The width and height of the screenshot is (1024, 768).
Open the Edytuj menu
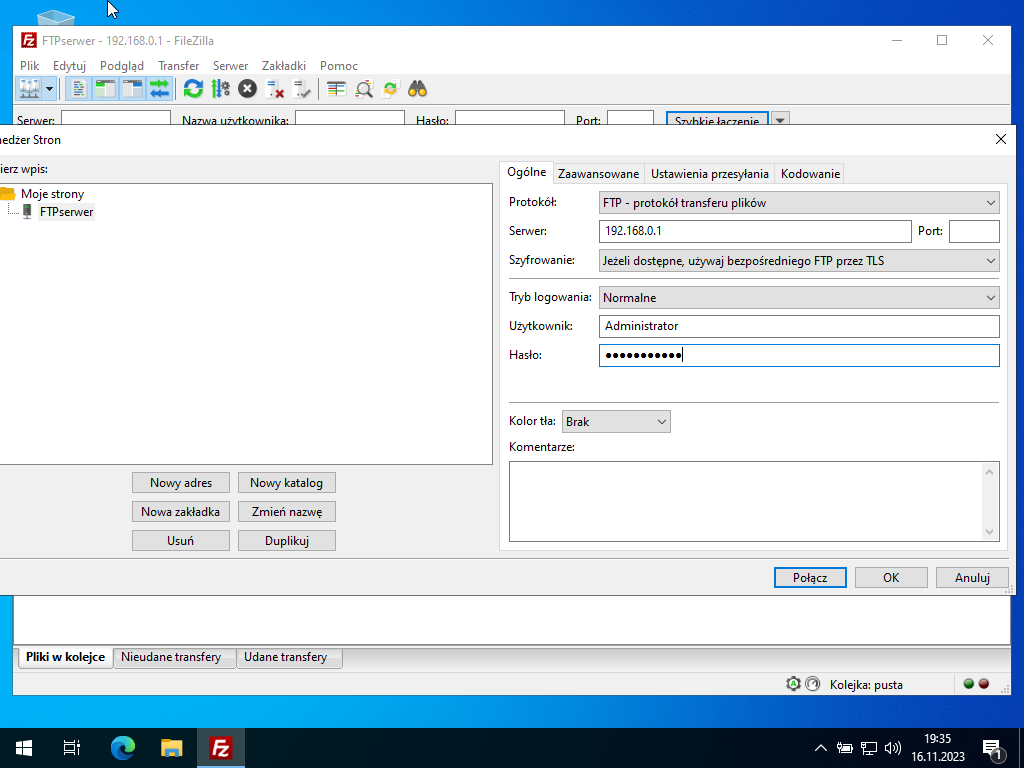pyautogui.click(x=69, y=65)
